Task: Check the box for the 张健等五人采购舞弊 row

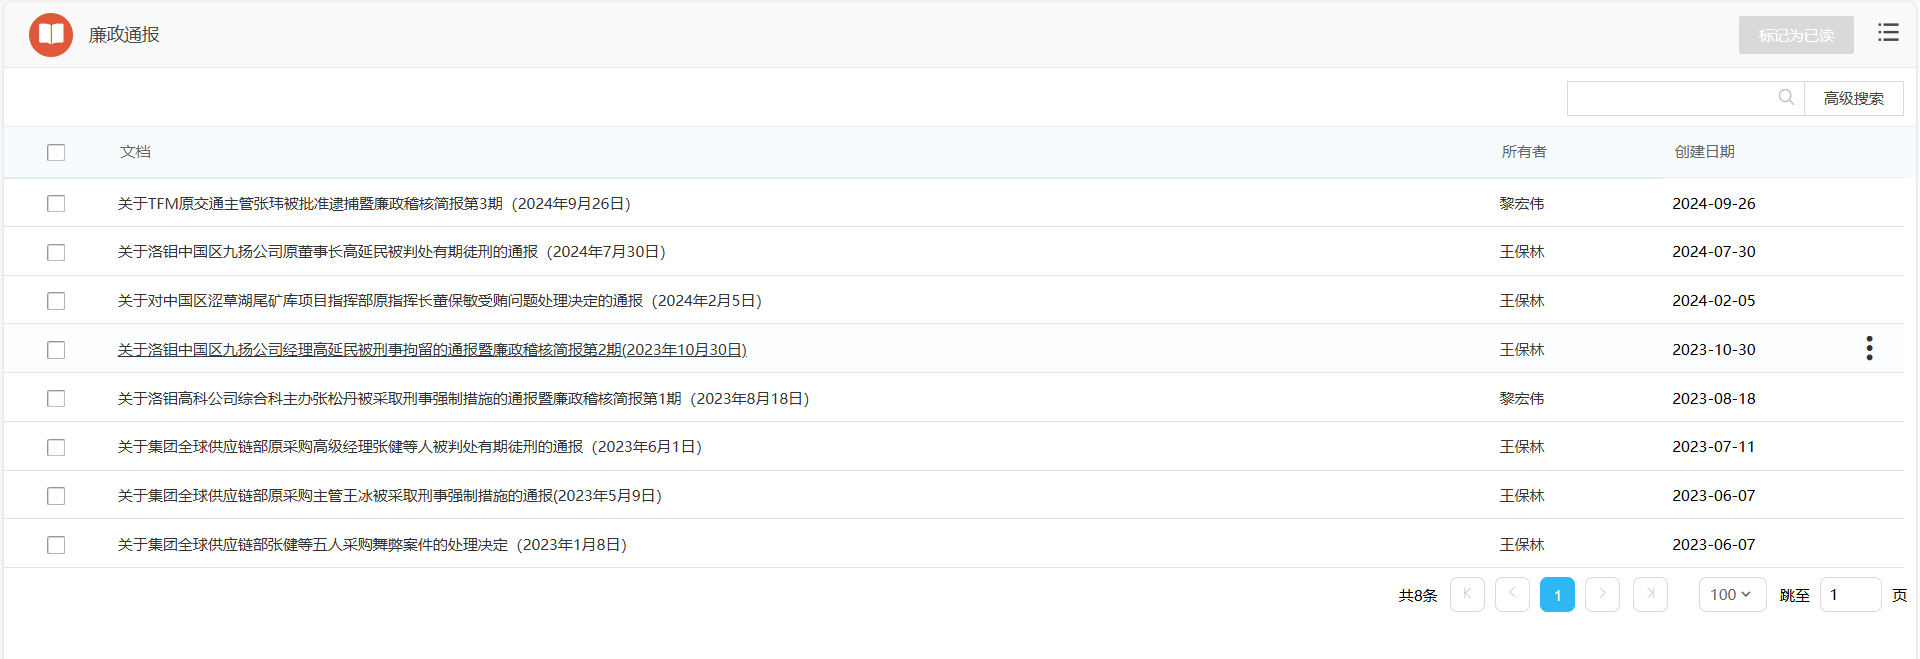Action: tap(56, 545)
